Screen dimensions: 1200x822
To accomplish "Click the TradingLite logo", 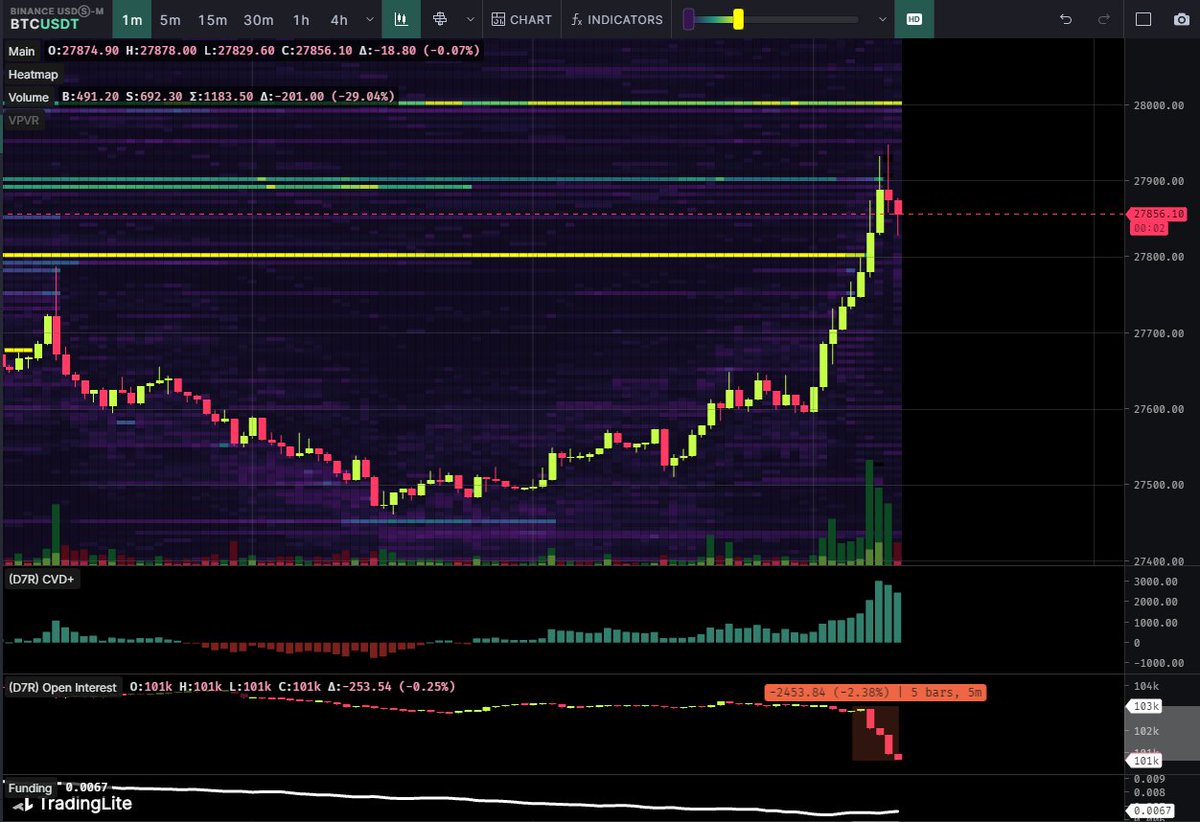I will (70, 803).
